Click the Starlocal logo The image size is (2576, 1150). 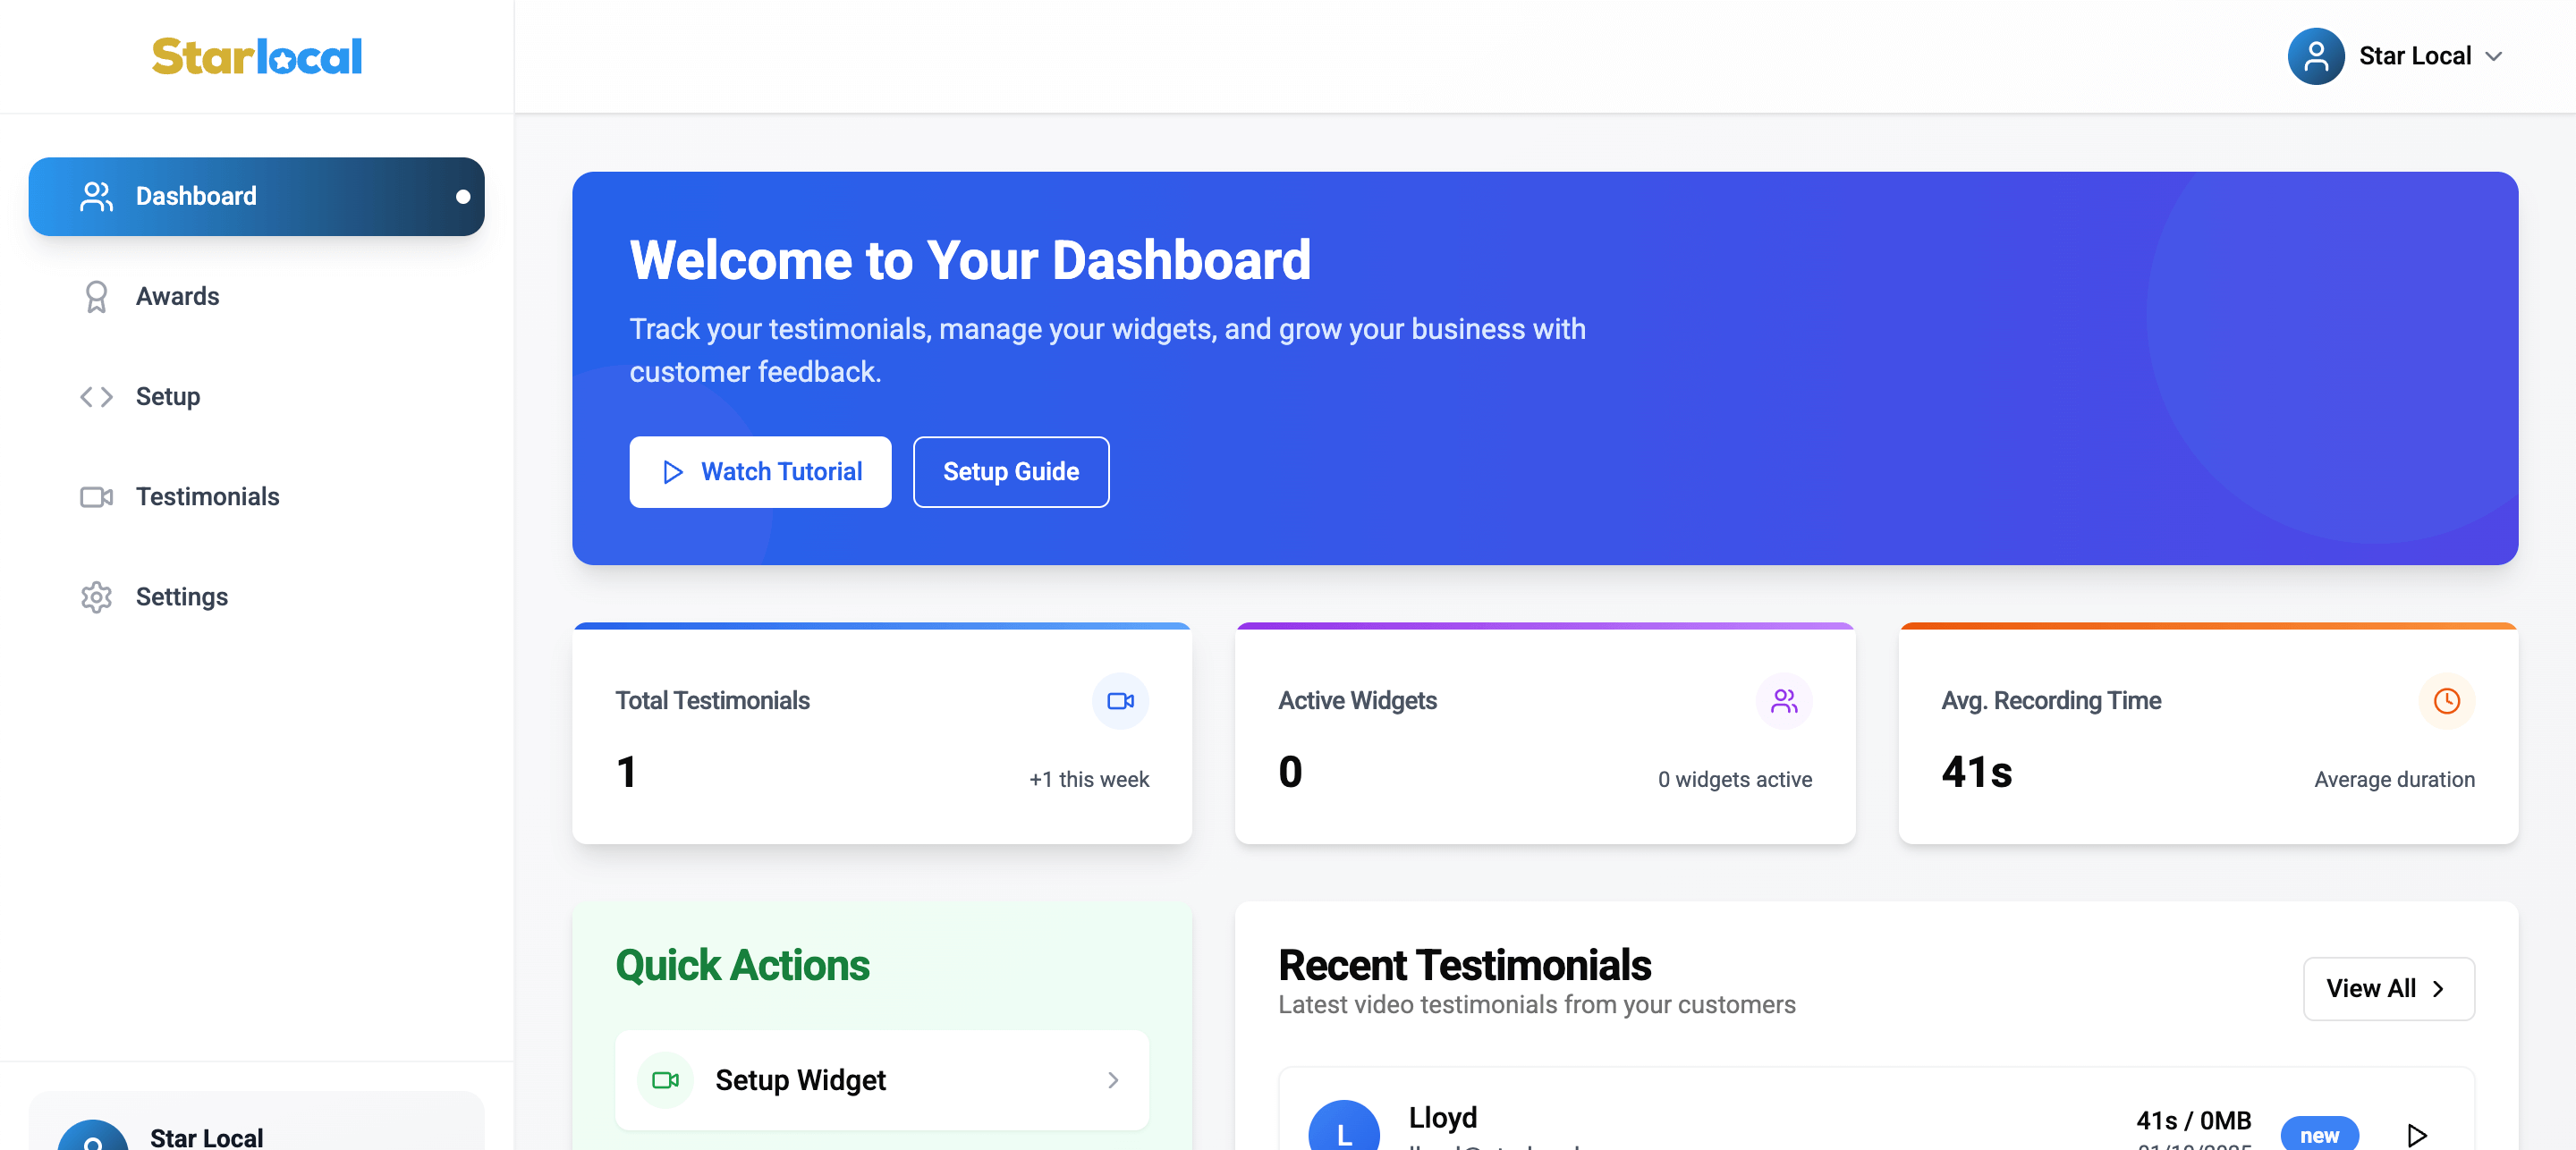pyautogui.click(x=256, y=55)
